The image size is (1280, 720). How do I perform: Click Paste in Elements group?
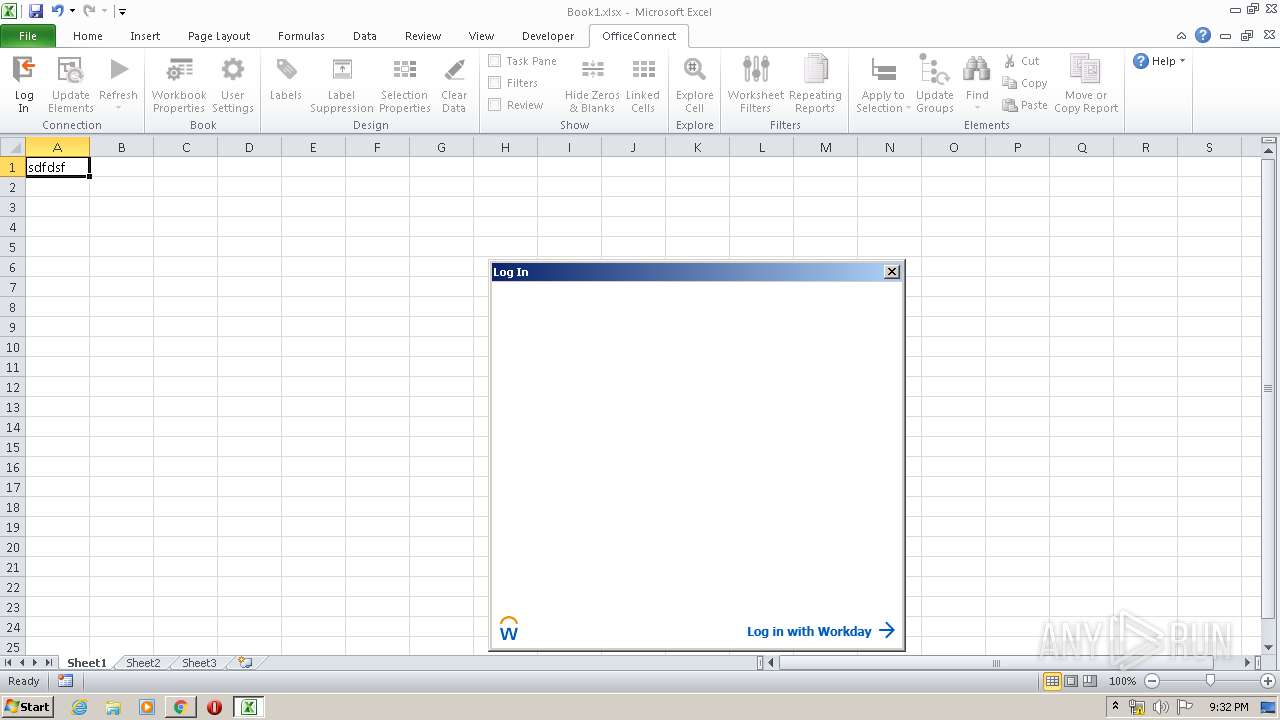coord(1025,105)
